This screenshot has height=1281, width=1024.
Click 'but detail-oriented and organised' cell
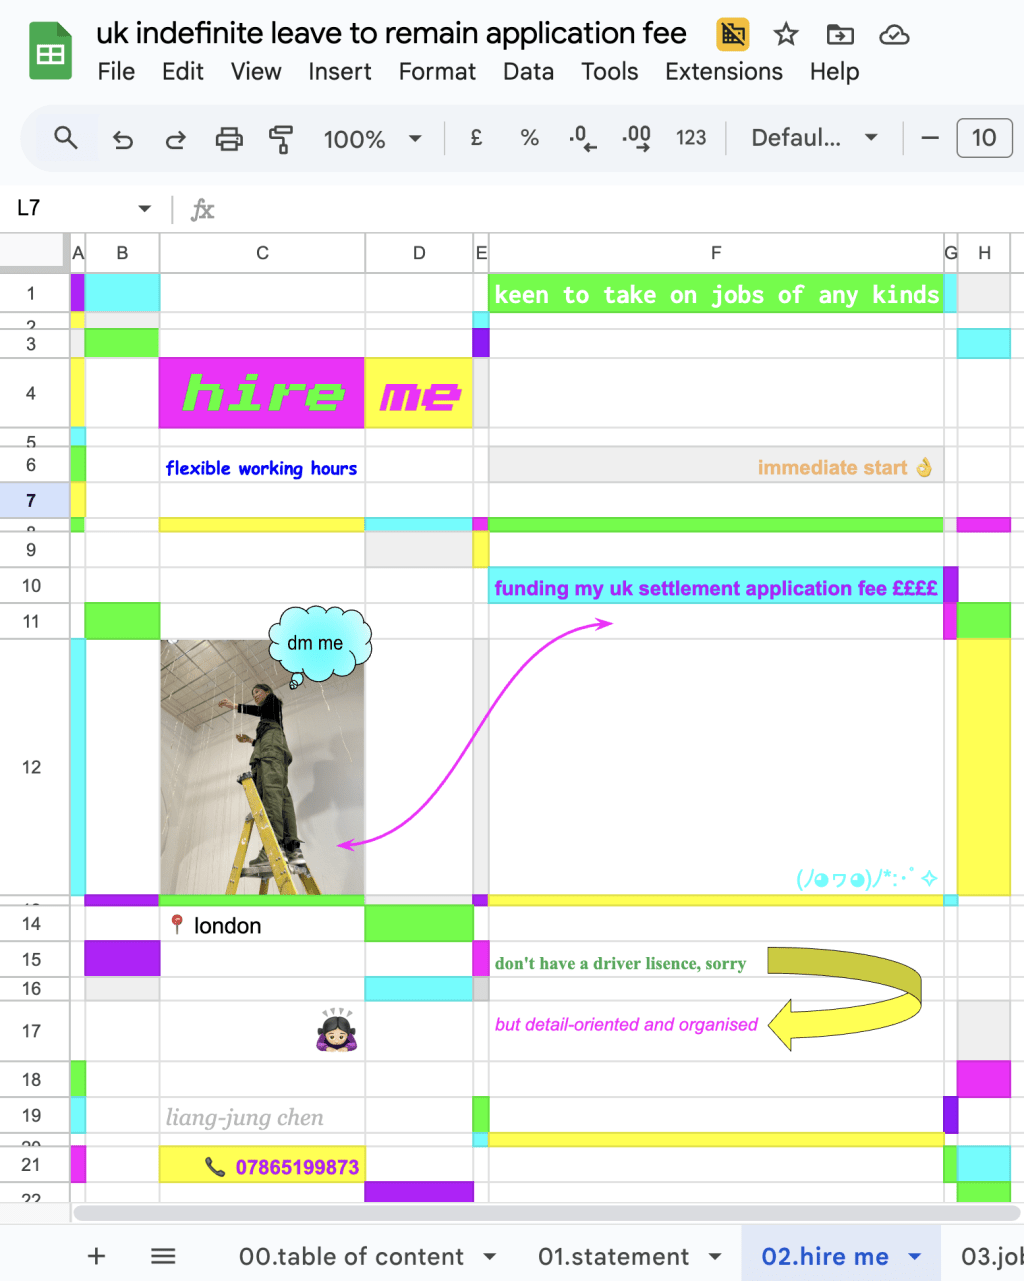pyautogui.click(x=716, y=1031)
